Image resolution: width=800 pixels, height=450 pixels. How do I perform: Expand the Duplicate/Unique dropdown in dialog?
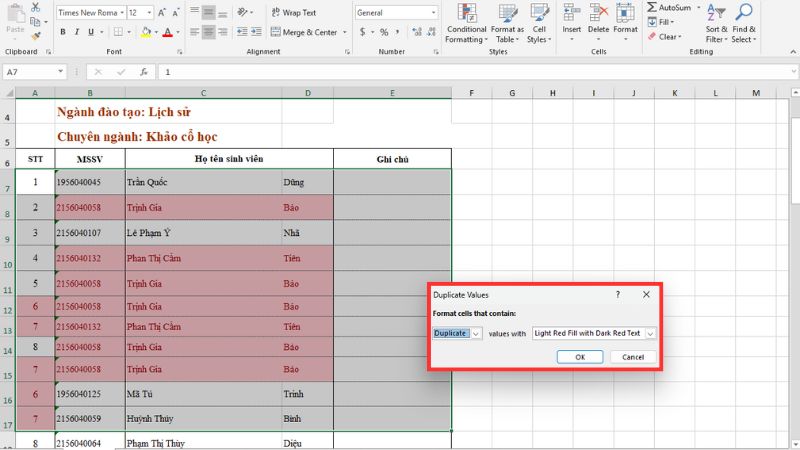click(476, 333)
